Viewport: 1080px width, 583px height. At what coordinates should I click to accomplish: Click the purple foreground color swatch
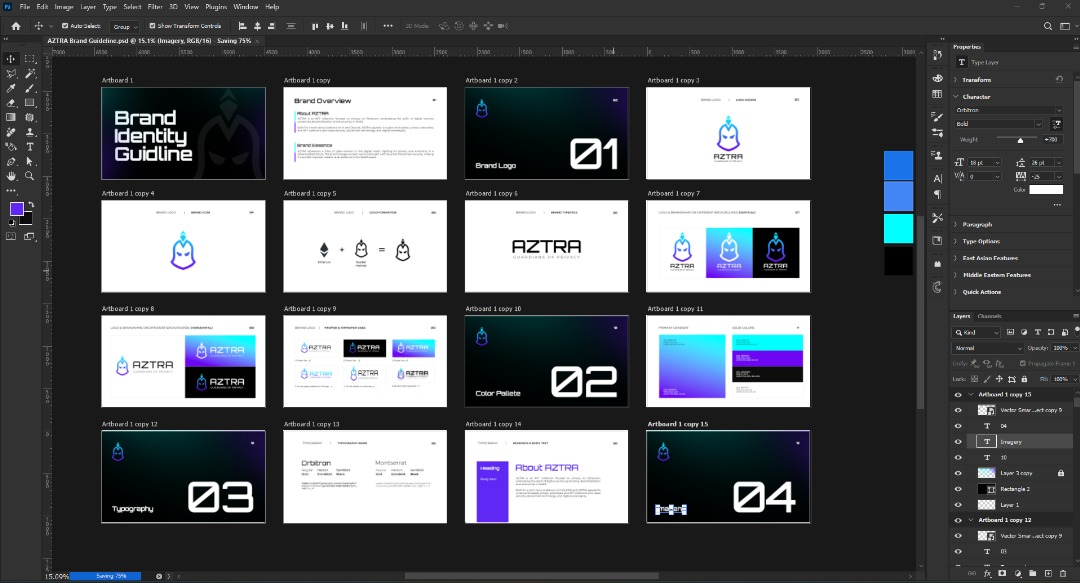pos(17,209)
